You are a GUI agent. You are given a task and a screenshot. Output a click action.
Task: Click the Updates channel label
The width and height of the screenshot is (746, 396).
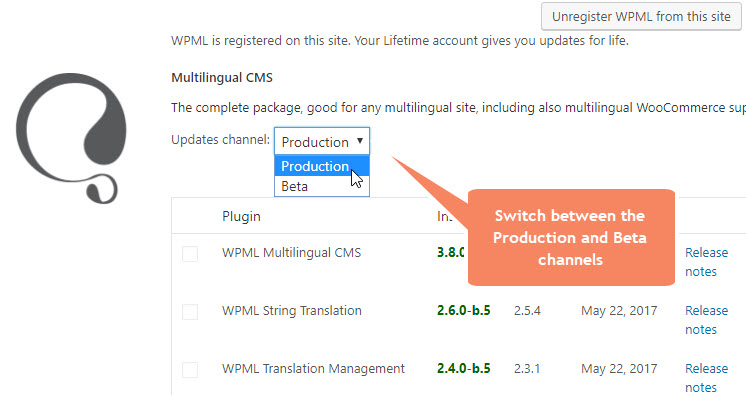coord(220,140)
